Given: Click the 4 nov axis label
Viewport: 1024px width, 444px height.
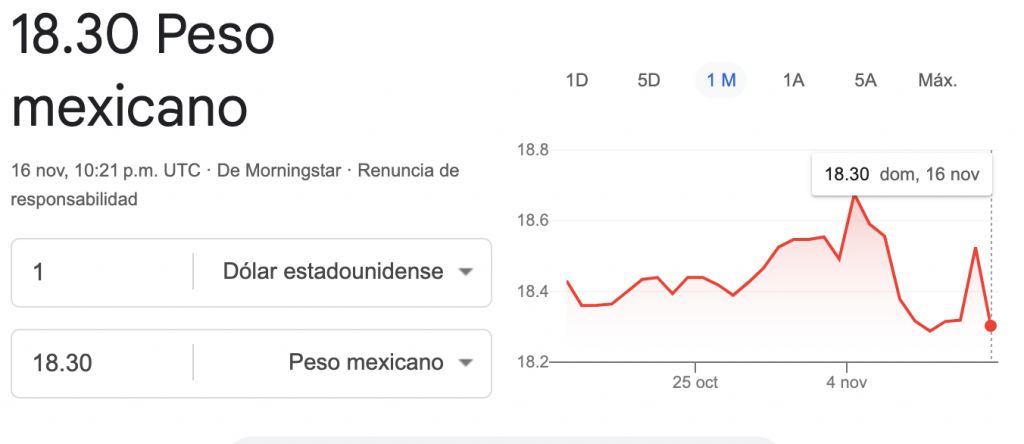Looking at the screenshot, I should pos(847,382).
